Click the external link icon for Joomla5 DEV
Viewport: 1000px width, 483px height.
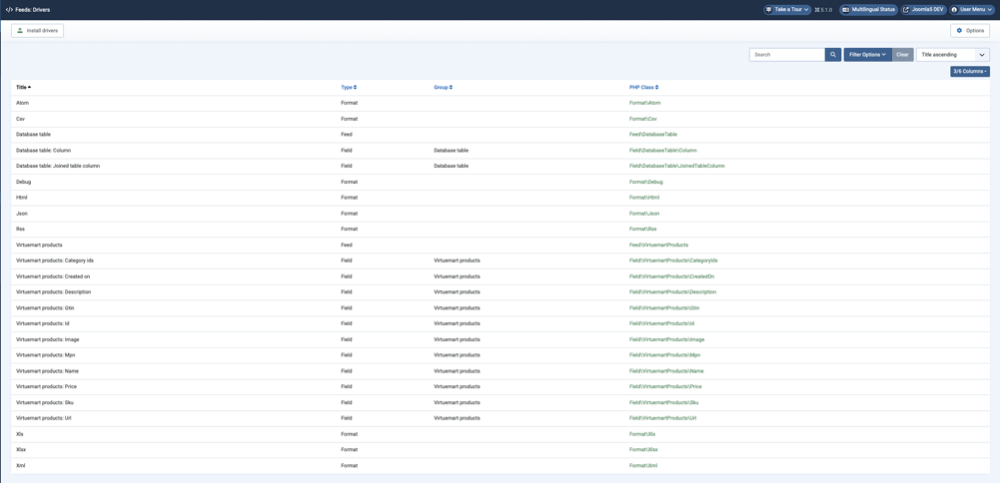[906, 9]
